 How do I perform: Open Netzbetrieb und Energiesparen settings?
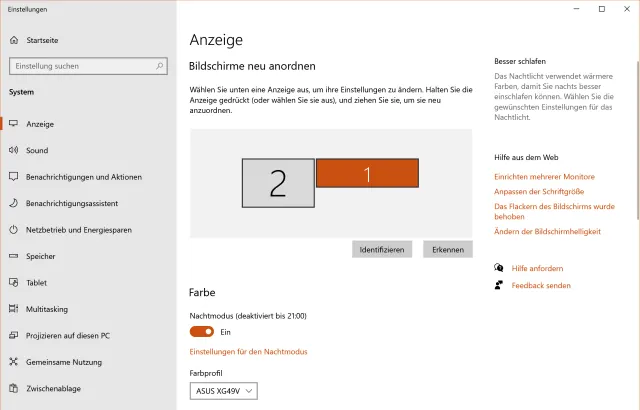point(88,230)
